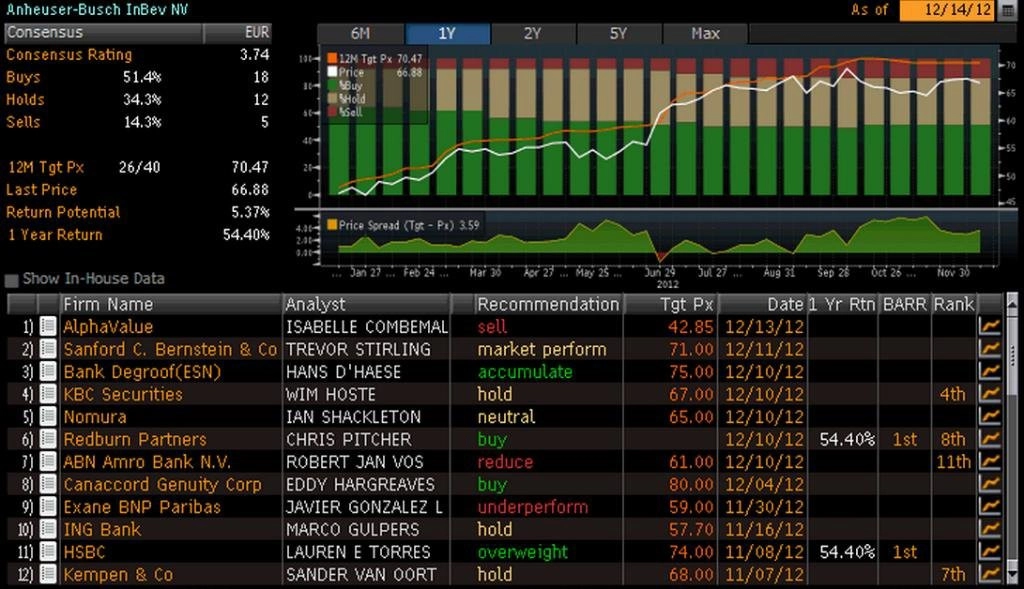Switch chart range to 5Y tab

coord(618,33)
